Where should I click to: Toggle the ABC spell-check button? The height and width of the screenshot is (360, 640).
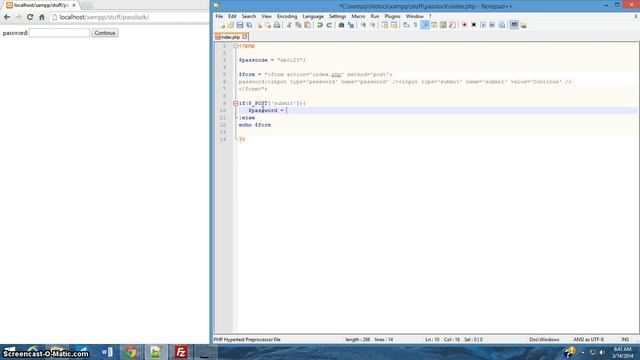[x=514, y=25]
